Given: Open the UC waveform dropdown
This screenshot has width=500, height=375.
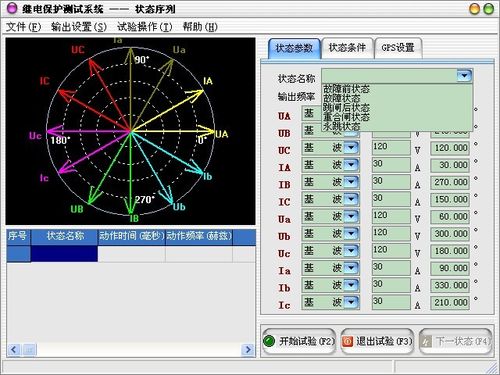Looking at the screenshot, I should (351, 148).
